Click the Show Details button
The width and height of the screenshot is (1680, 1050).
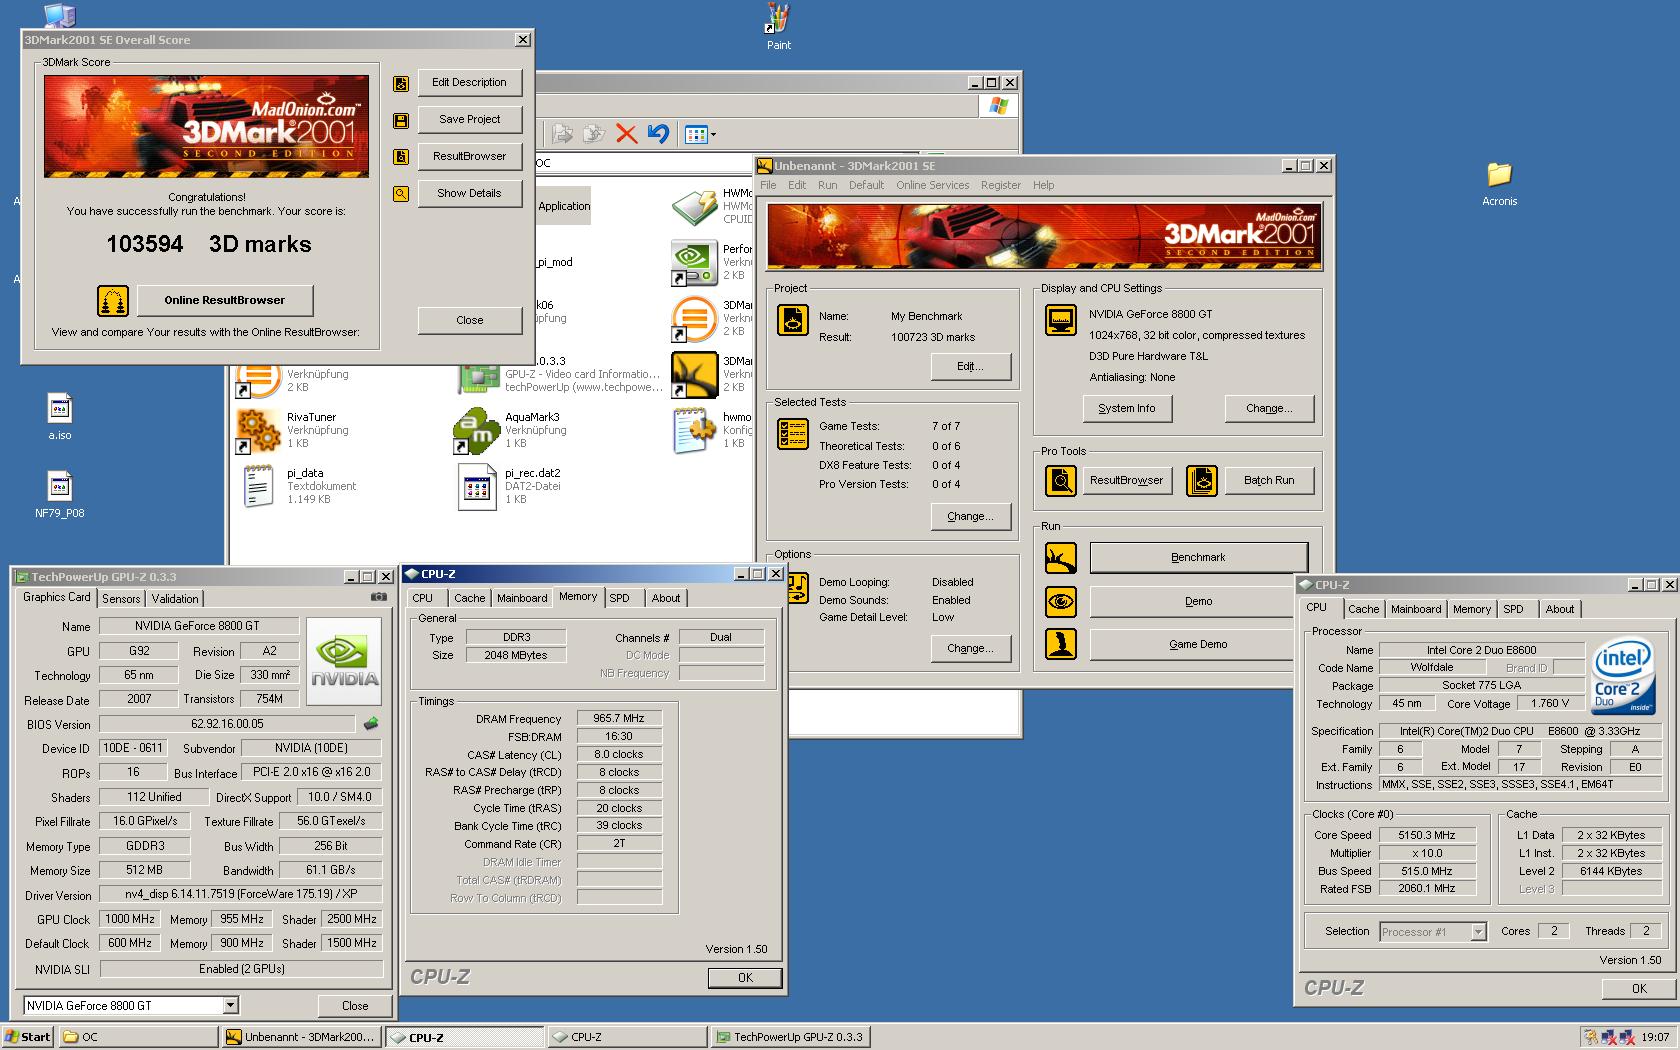[x=469, y=193]
